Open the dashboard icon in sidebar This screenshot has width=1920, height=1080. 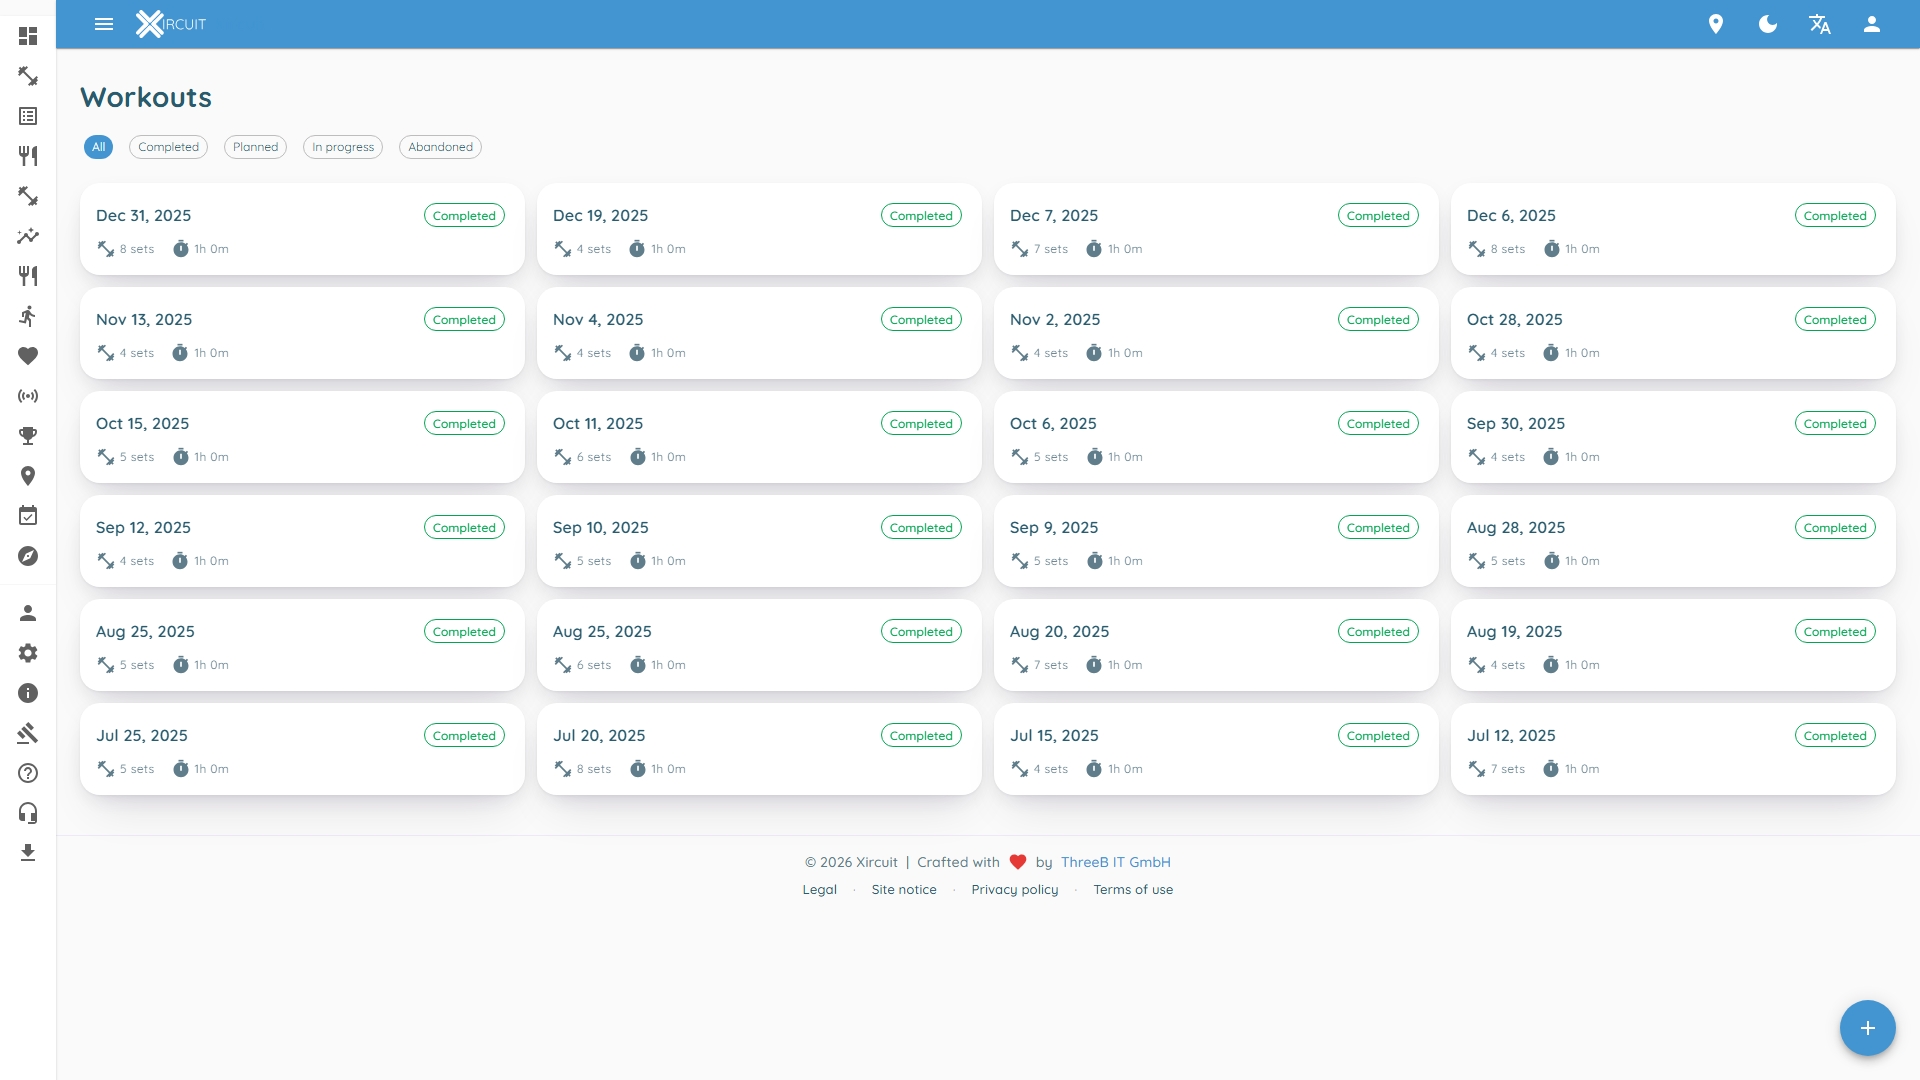pos(28,36)
